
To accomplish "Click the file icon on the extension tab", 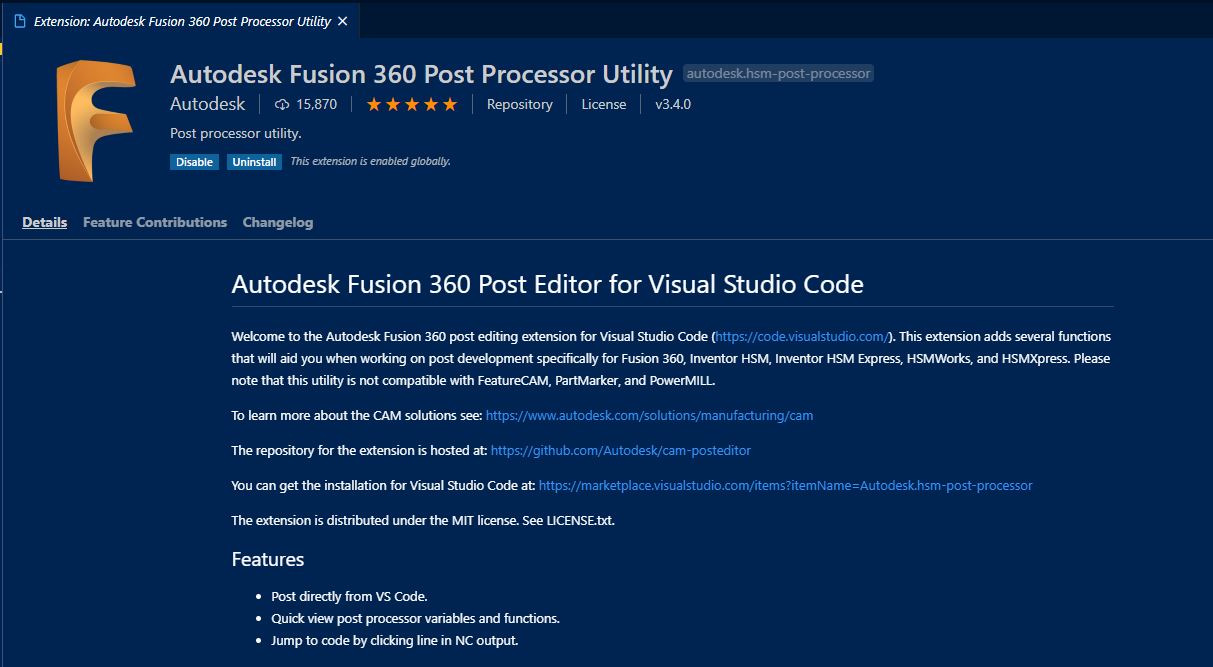I will 20,21.
